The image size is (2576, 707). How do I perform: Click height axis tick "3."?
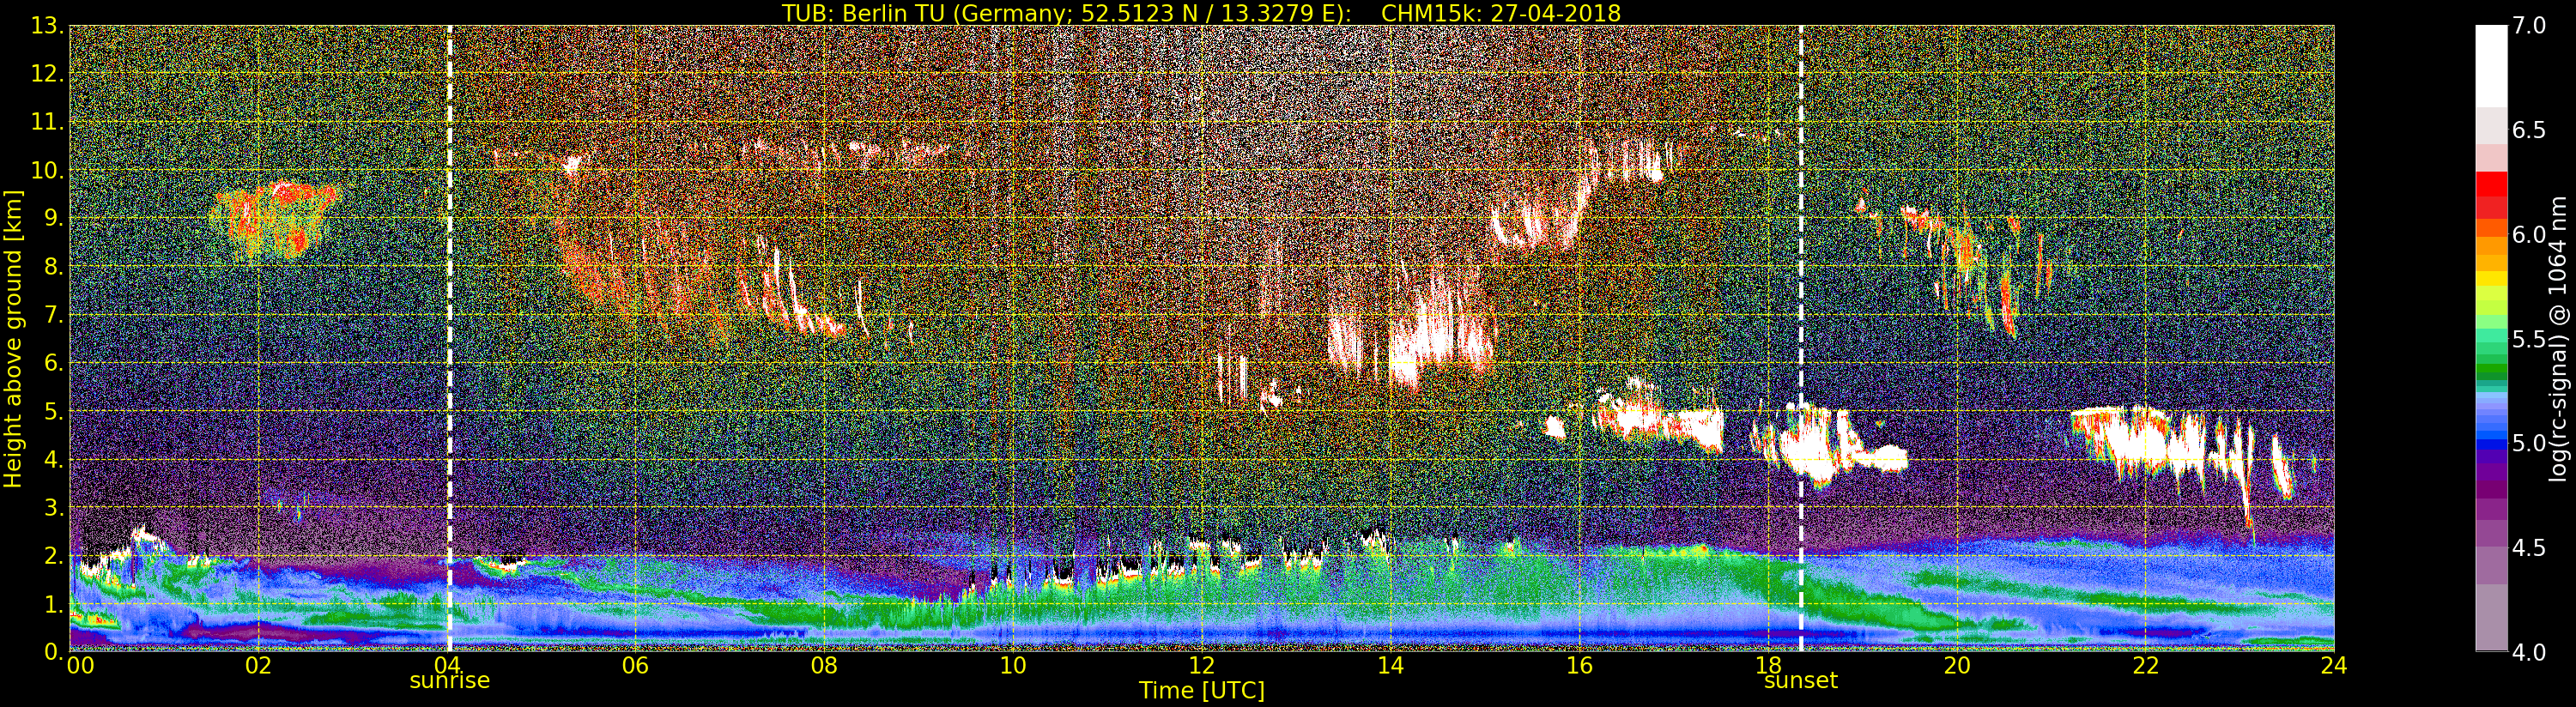point(52,507)
